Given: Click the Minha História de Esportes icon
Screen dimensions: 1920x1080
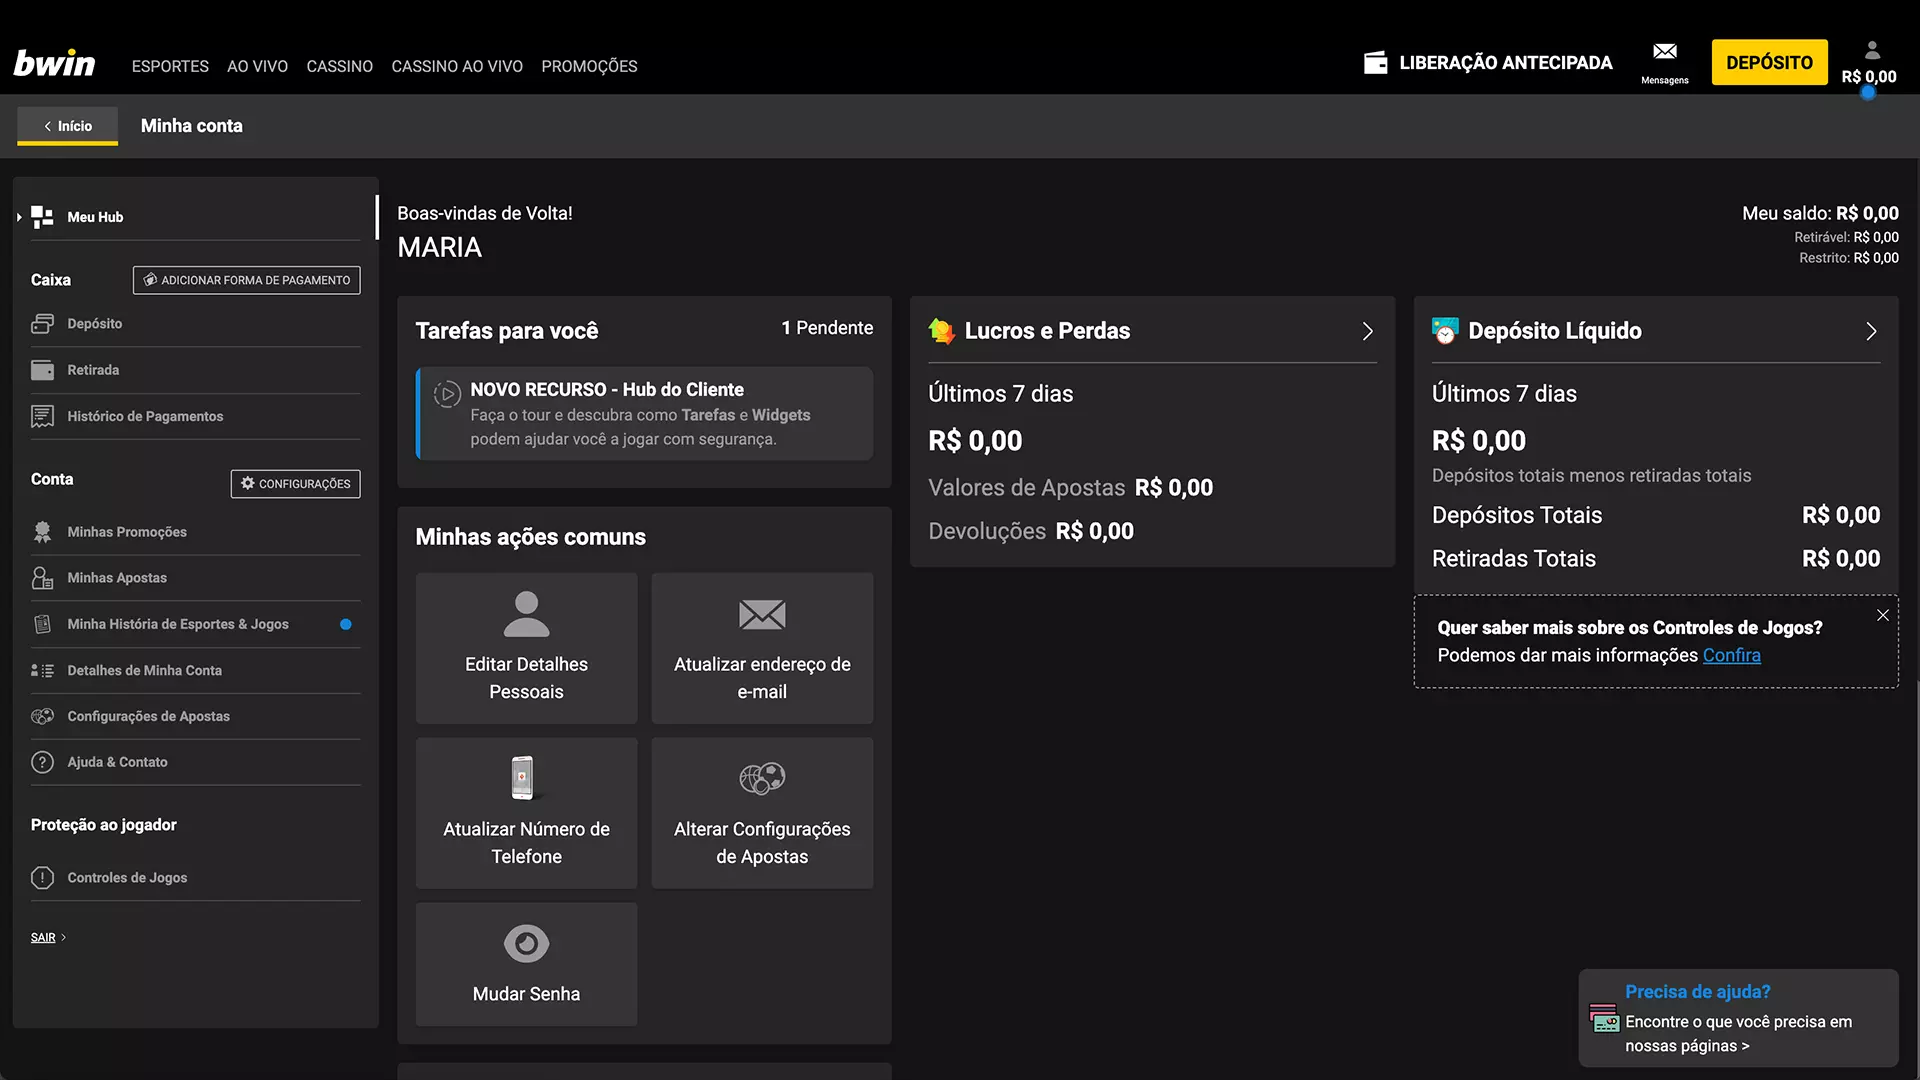Looking at the screenshot, I should click(x=42, y=624).
